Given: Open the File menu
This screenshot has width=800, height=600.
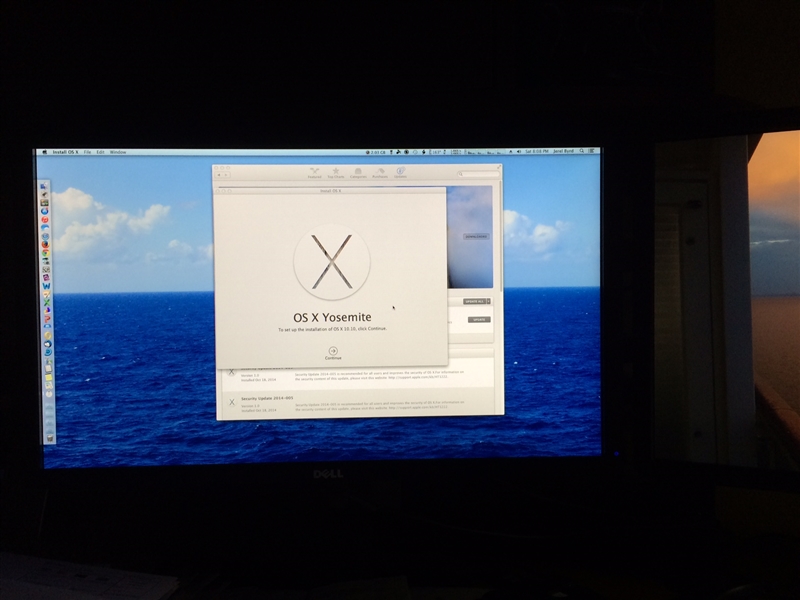Looking at the screenshot, I should coord(87,152).
